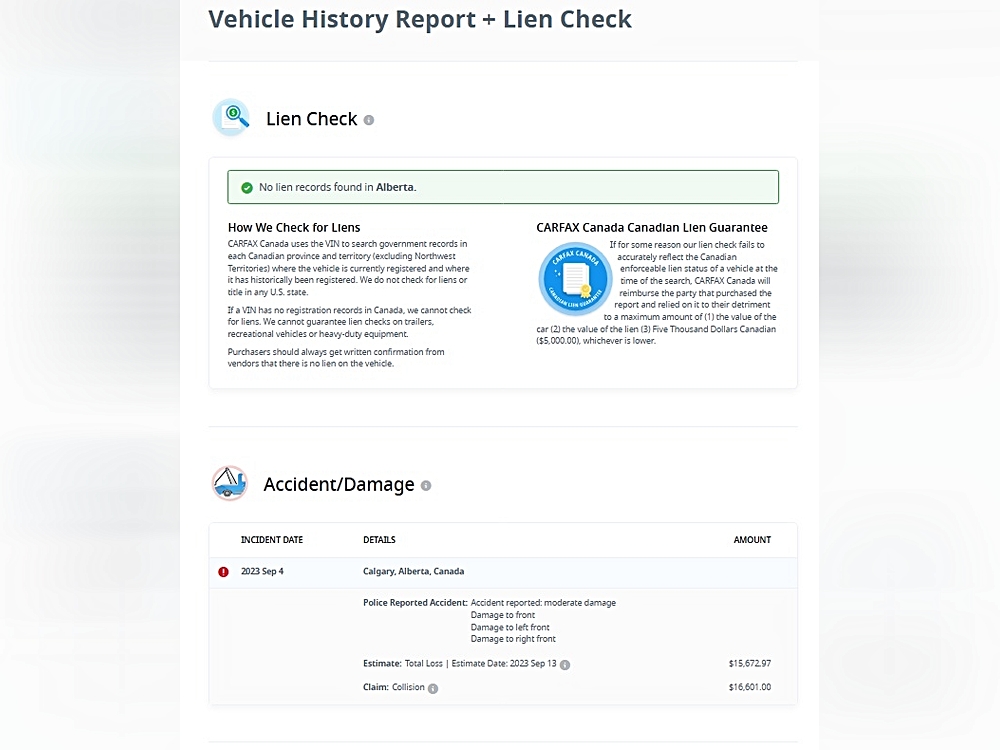Open the info icon next to Claim: Collision
1000x750 pixels.
click(433, 688)
